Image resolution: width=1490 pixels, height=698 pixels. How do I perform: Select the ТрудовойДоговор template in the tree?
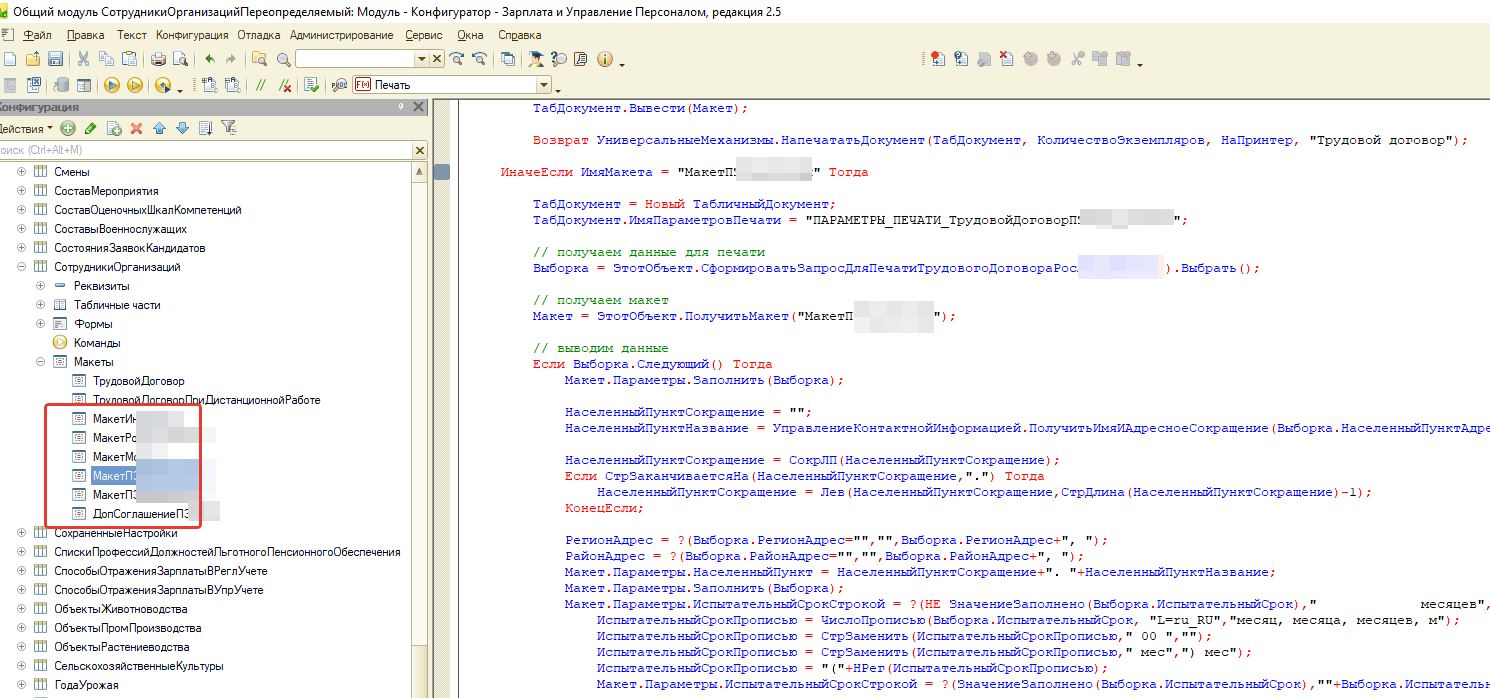[138, 381]
